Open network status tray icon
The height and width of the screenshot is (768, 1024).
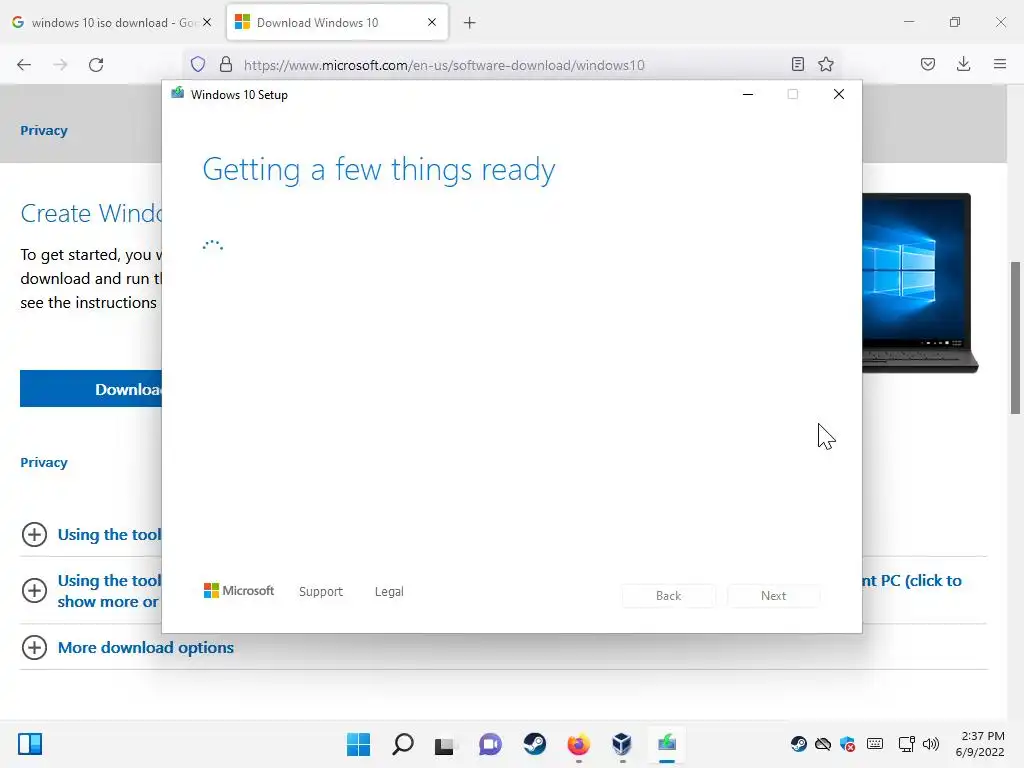906,744
